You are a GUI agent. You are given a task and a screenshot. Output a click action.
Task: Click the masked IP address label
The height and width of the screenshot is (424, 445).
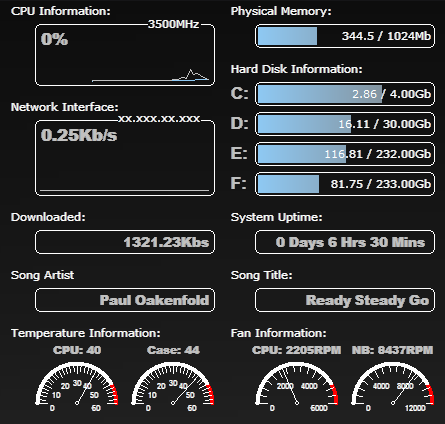pyautogui.click(x=159, y=119)
